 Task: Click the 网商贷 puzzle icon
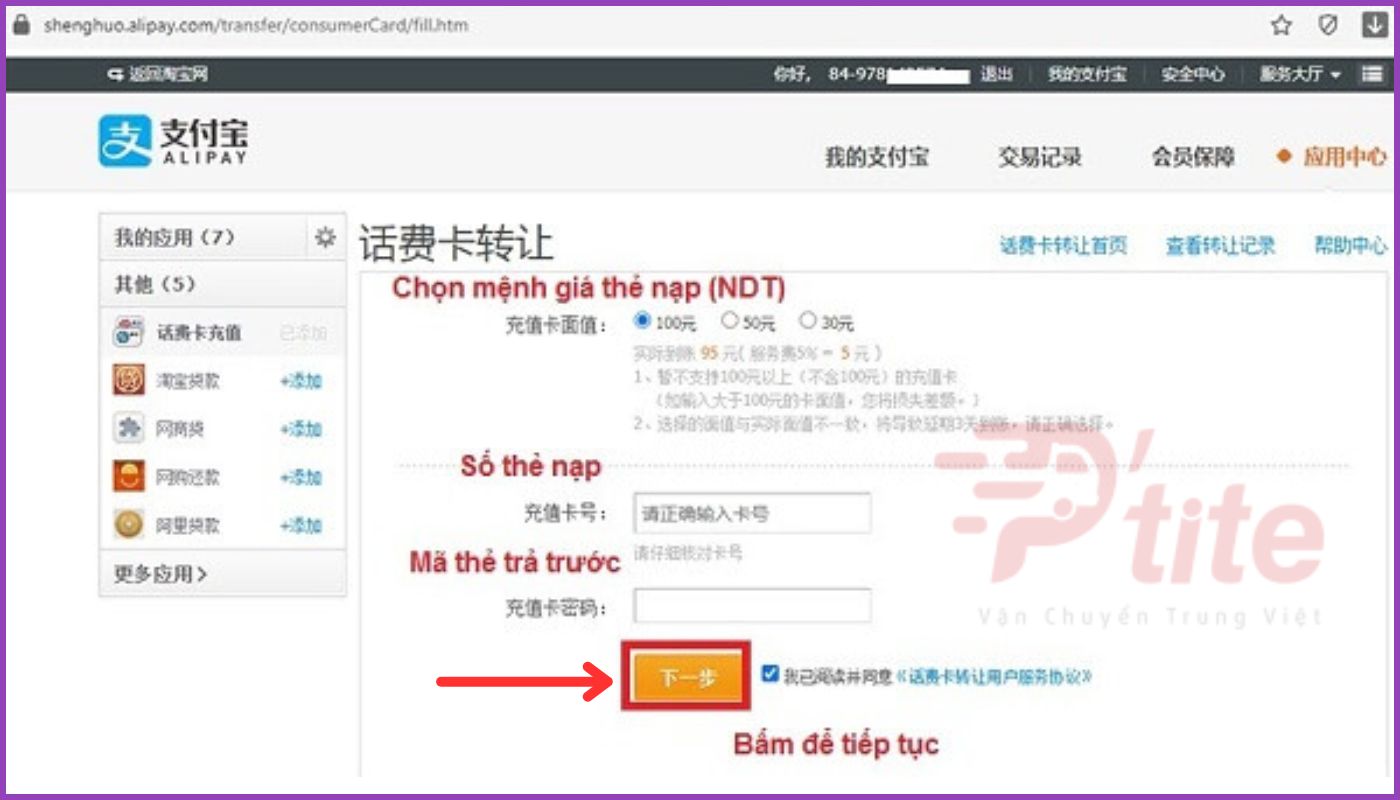128,429
